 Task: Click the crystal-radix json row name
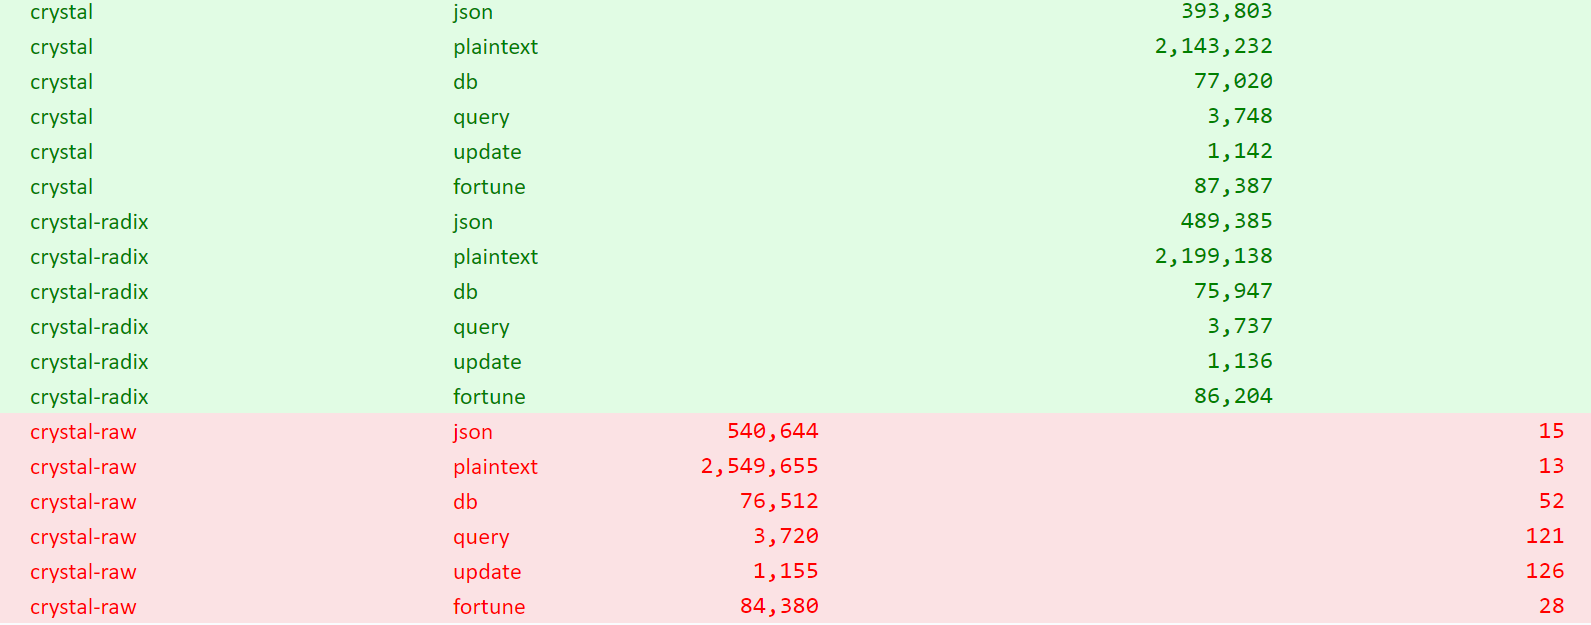tap(89, 222)
